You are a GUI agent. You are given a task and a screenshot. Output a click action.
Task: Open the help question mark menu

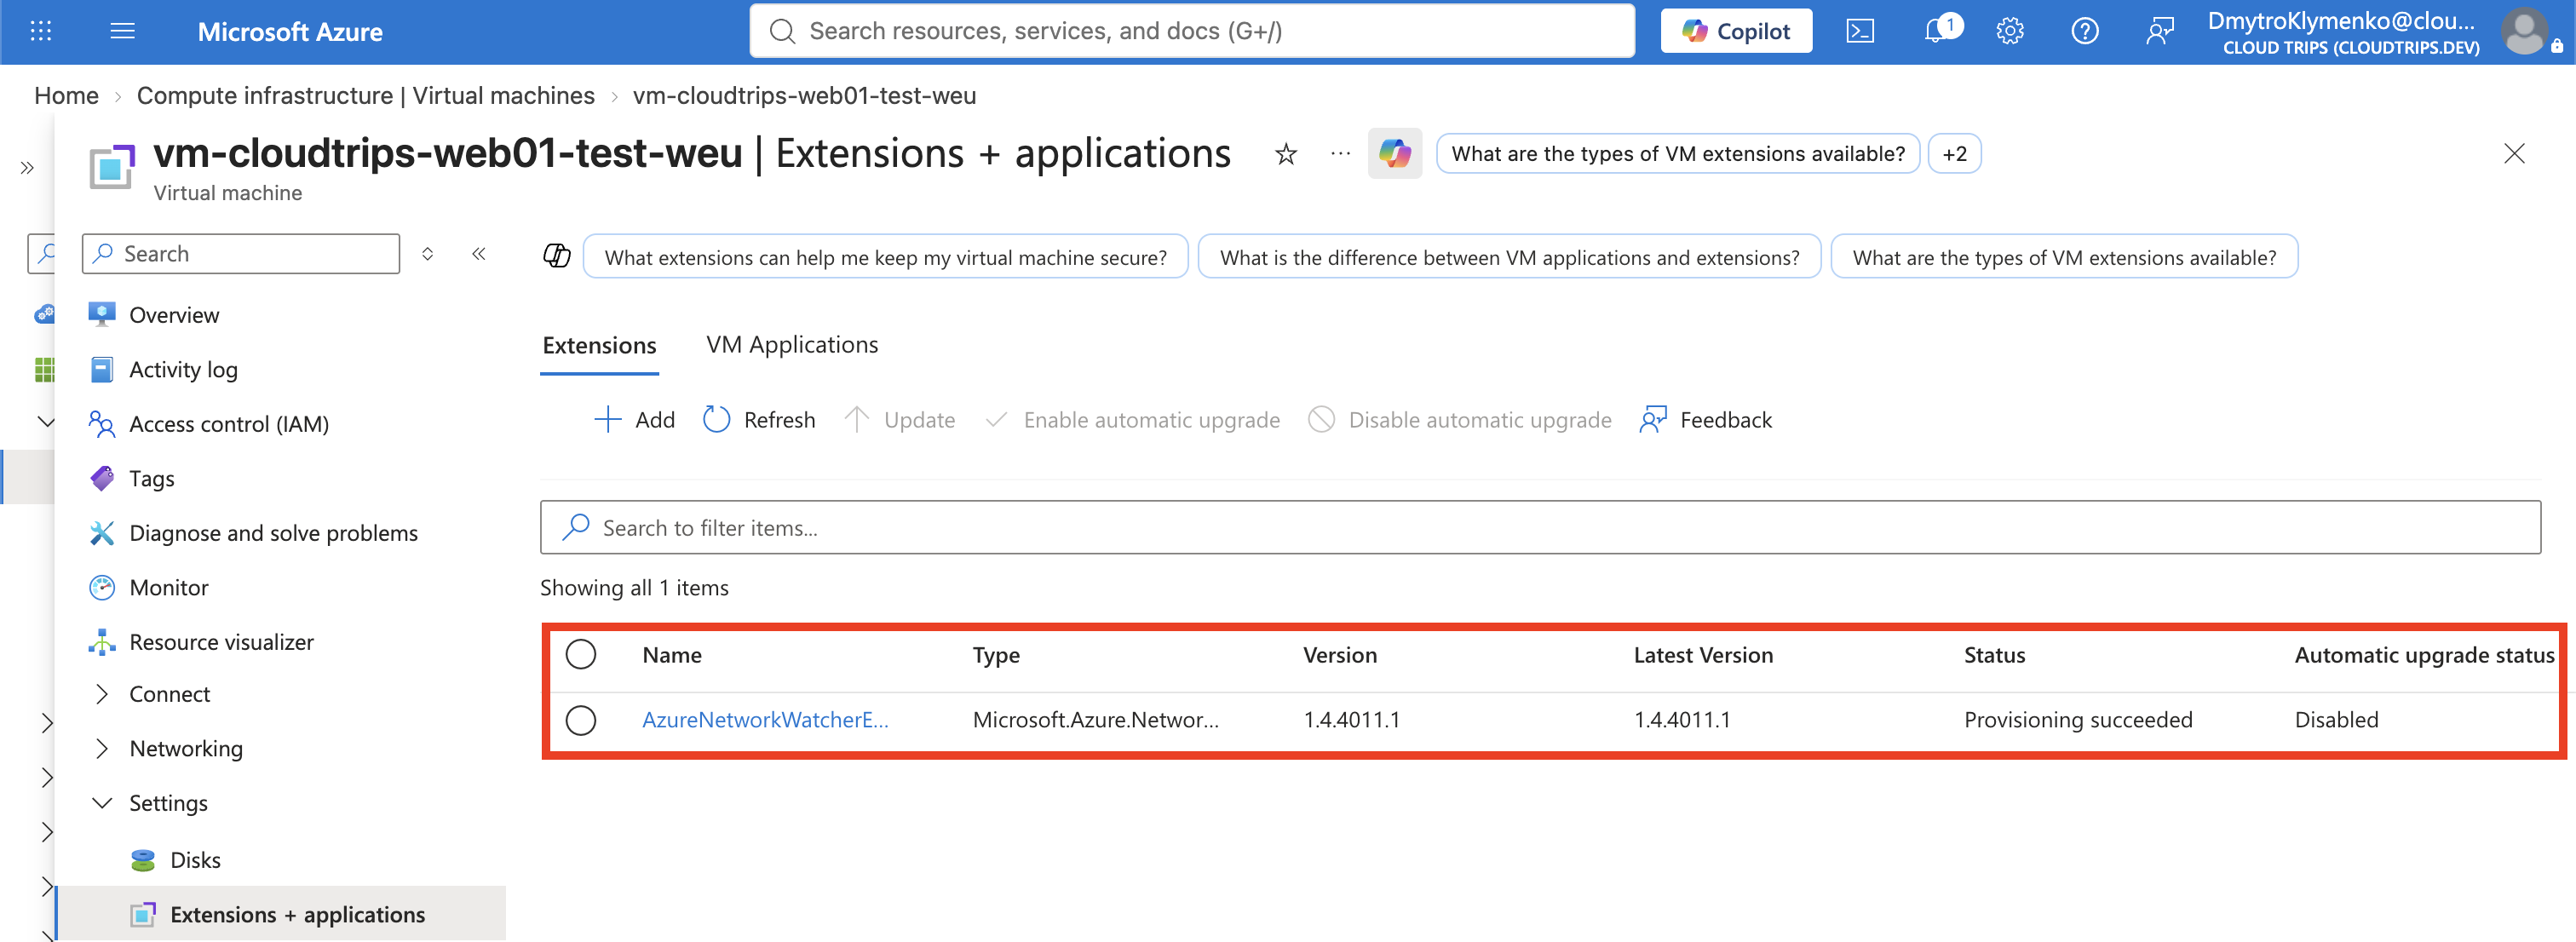pos(2084,31)
